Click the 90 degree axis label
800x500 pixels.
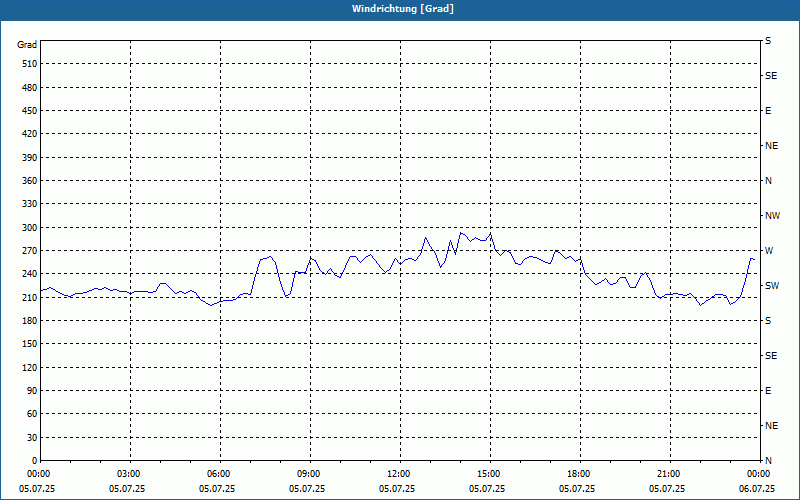pyautogui.click(x=32, y=390)
